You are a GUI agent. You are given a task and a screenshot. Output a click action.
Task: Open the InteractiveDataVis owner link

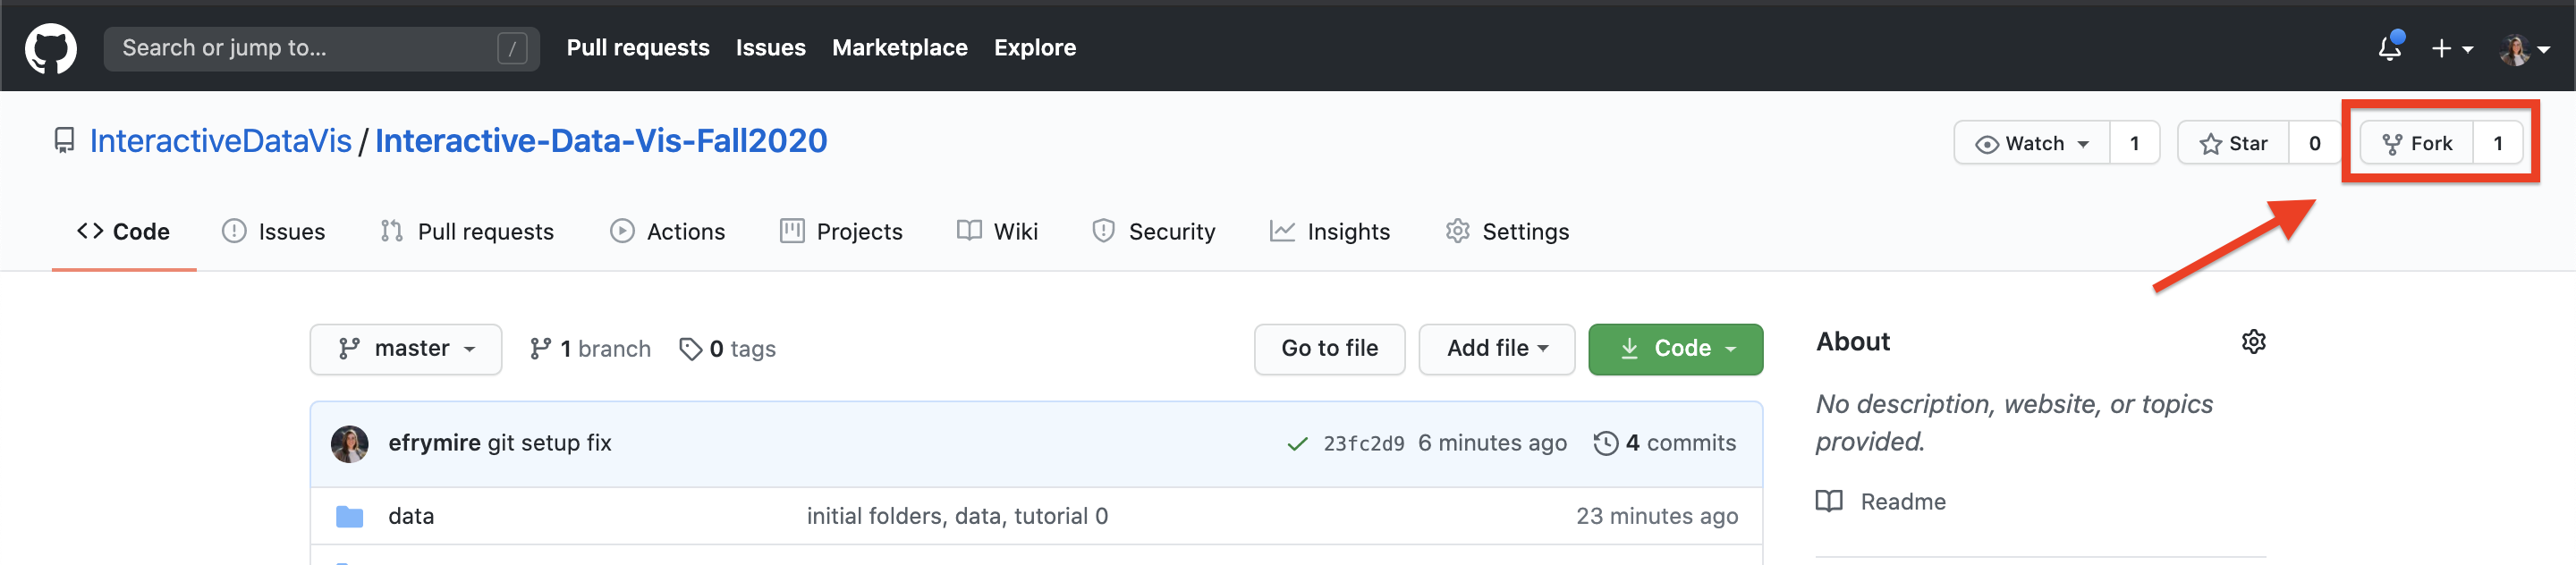coord(220,141)
